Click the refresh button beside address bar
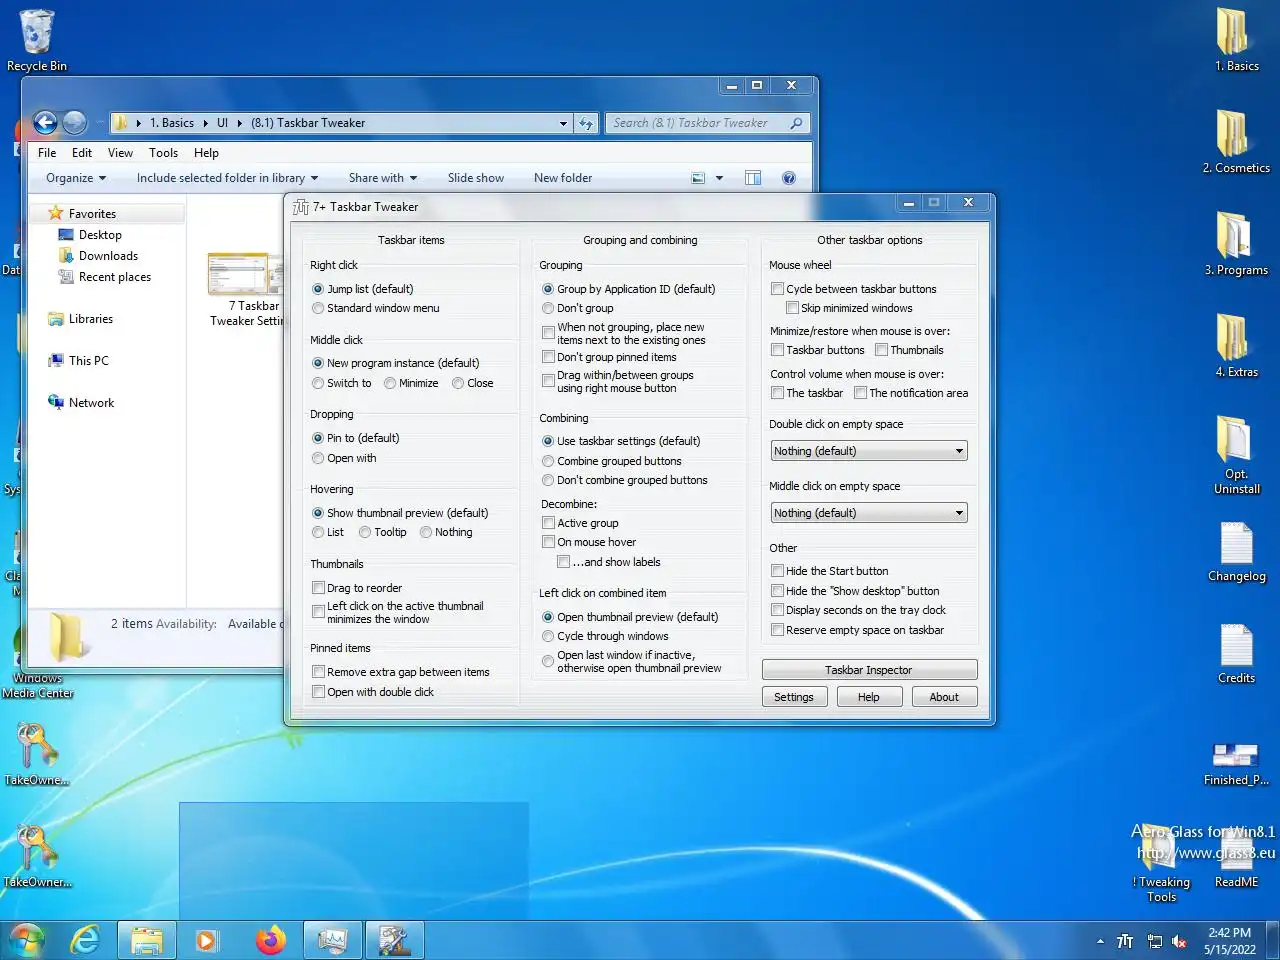 tap(586, 123)
